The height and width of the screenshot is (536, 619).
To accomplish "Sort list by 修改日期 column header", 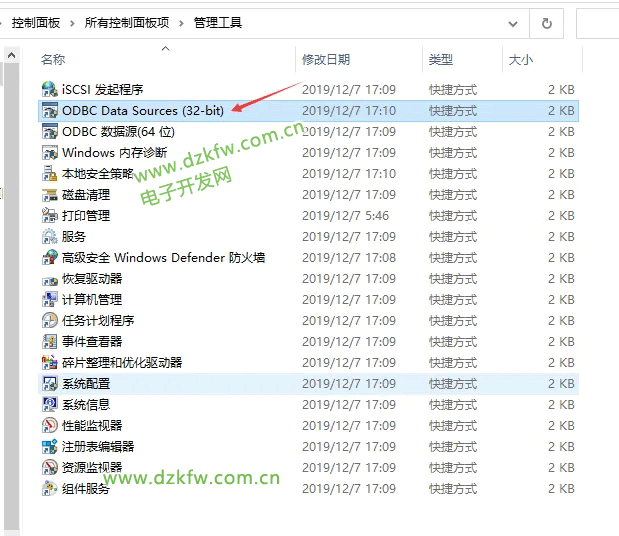I will coord(326,60).
